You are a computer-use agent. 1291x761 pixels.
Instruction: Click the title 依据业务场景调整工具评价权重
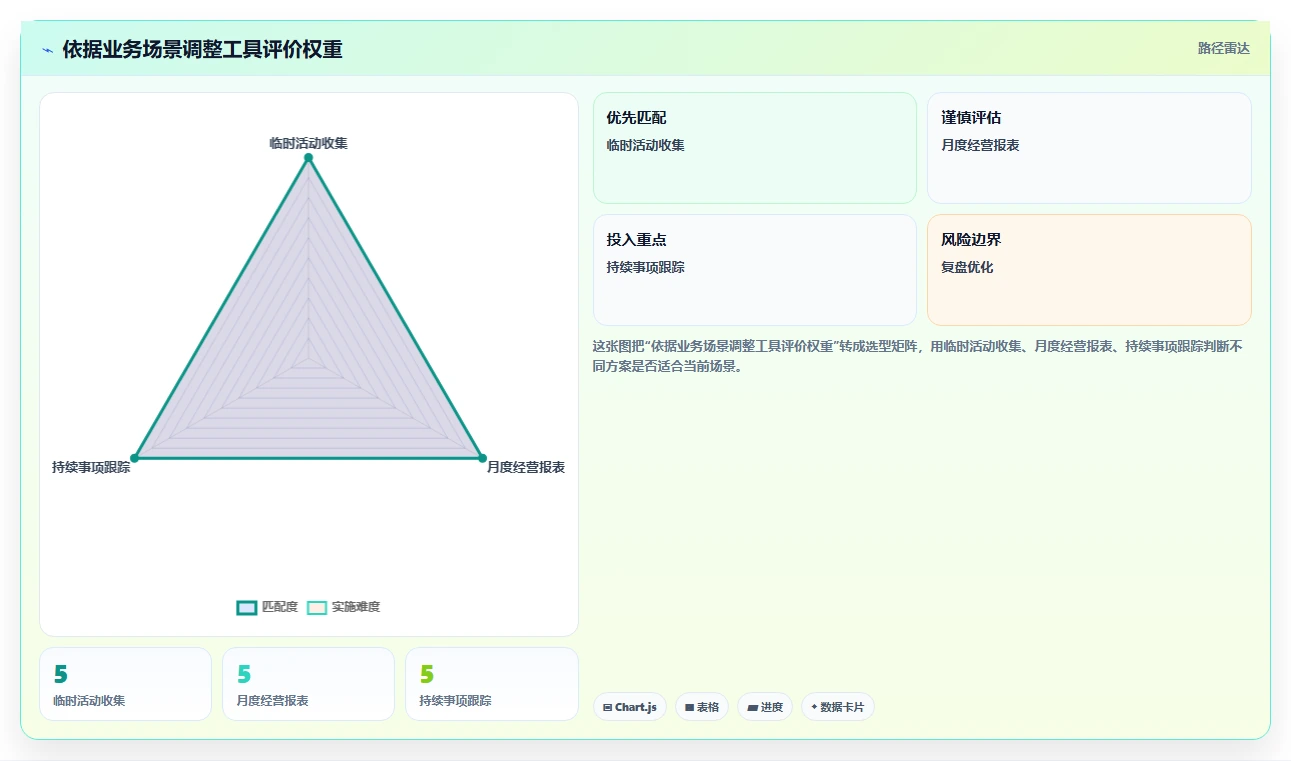click(203, 50)
